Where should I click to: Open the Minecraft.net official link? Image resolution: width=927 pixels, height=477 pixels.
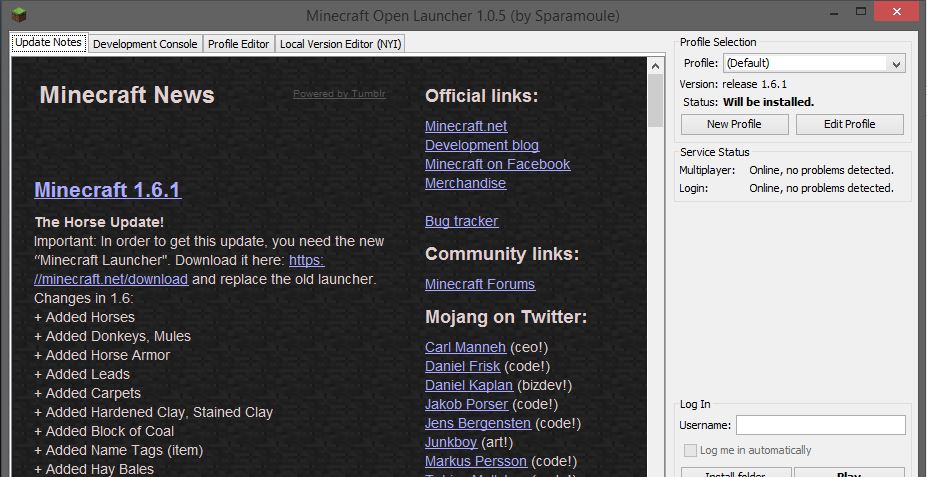tap(465, 126)
